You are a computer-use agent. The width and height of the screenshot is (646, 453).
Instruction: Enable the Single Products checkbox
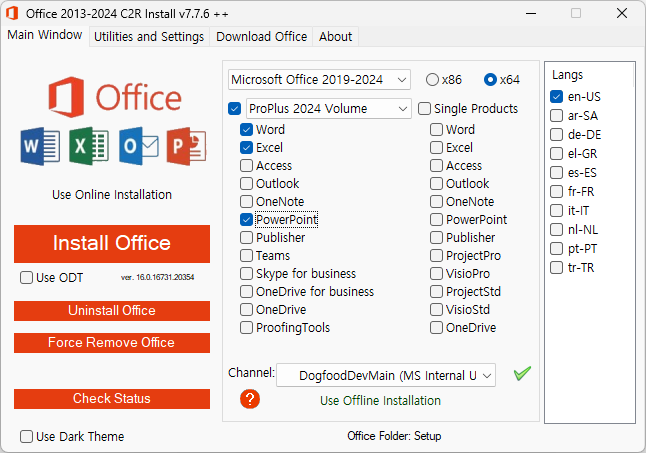pos(468,109)
